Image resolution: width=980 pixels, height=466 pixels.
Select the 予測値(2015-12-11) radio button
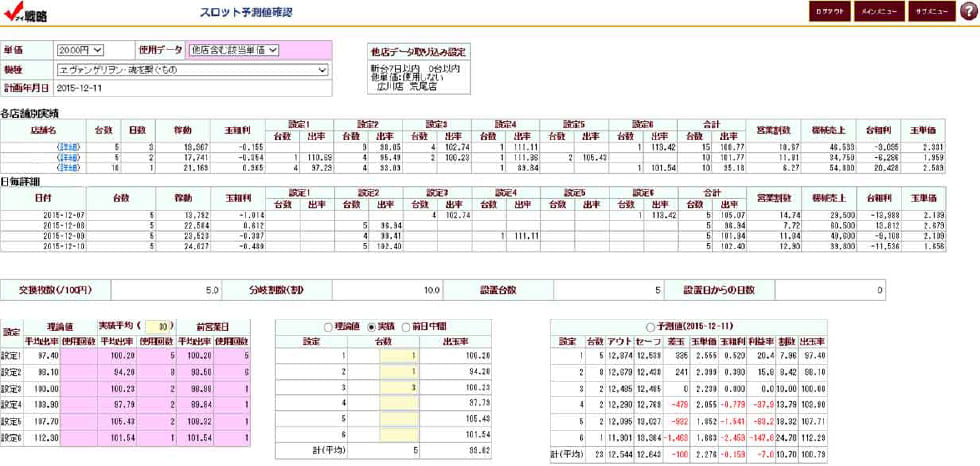tap(651, 326)
